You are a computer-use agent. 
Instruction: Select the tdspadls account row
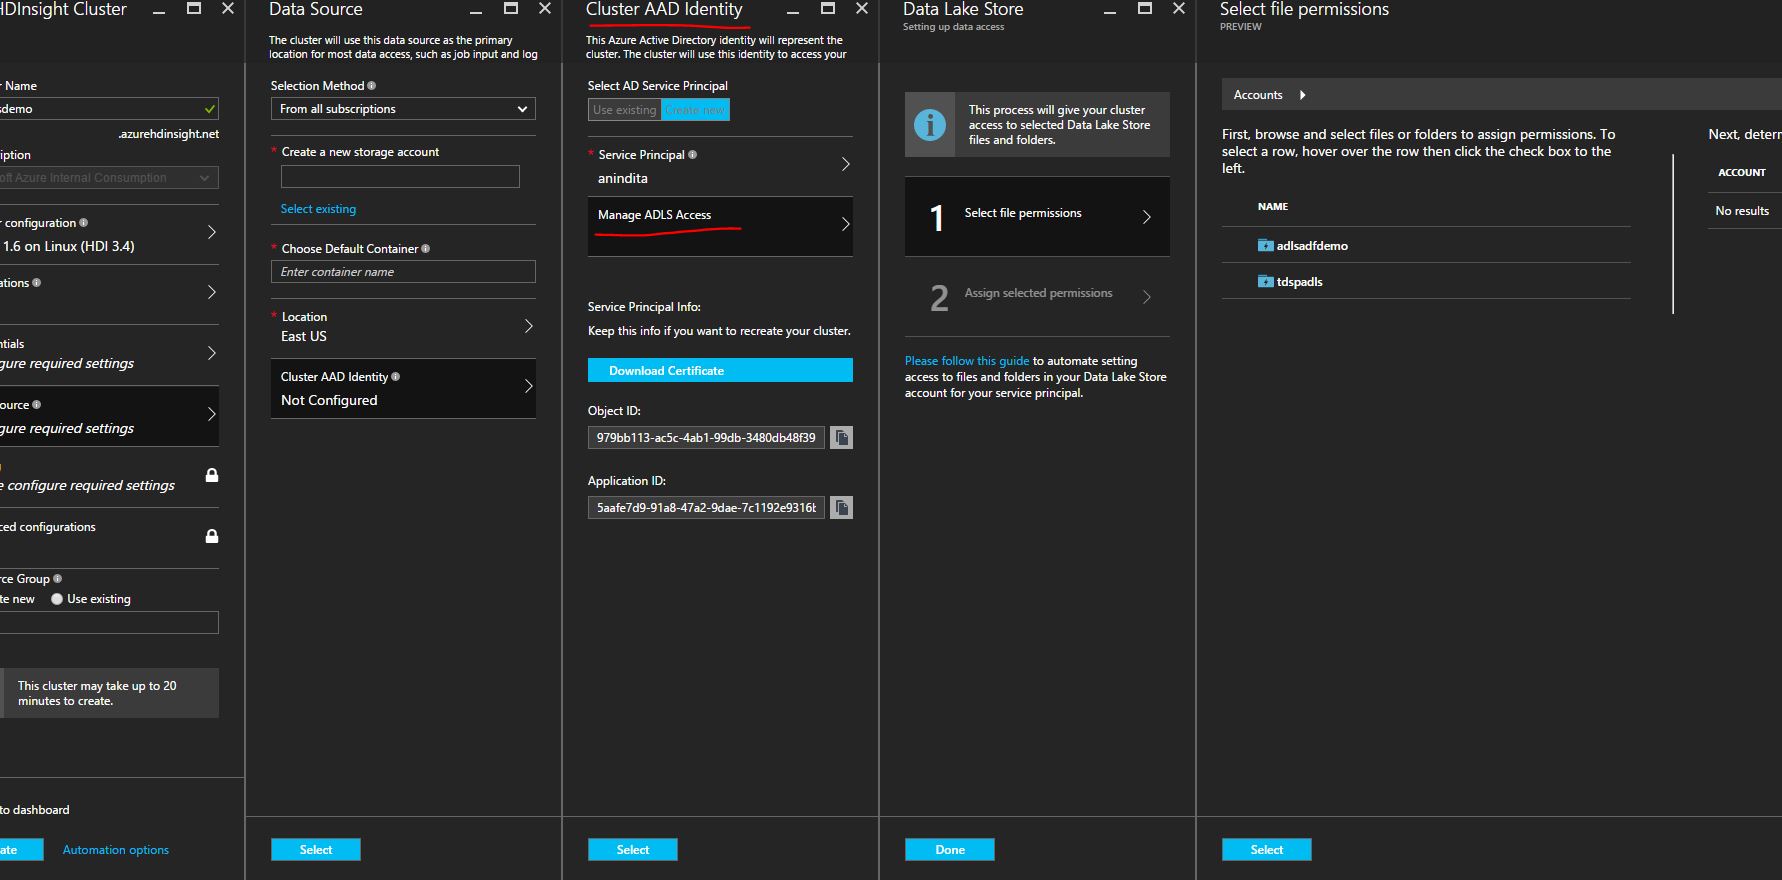[x=1426, y=281]
